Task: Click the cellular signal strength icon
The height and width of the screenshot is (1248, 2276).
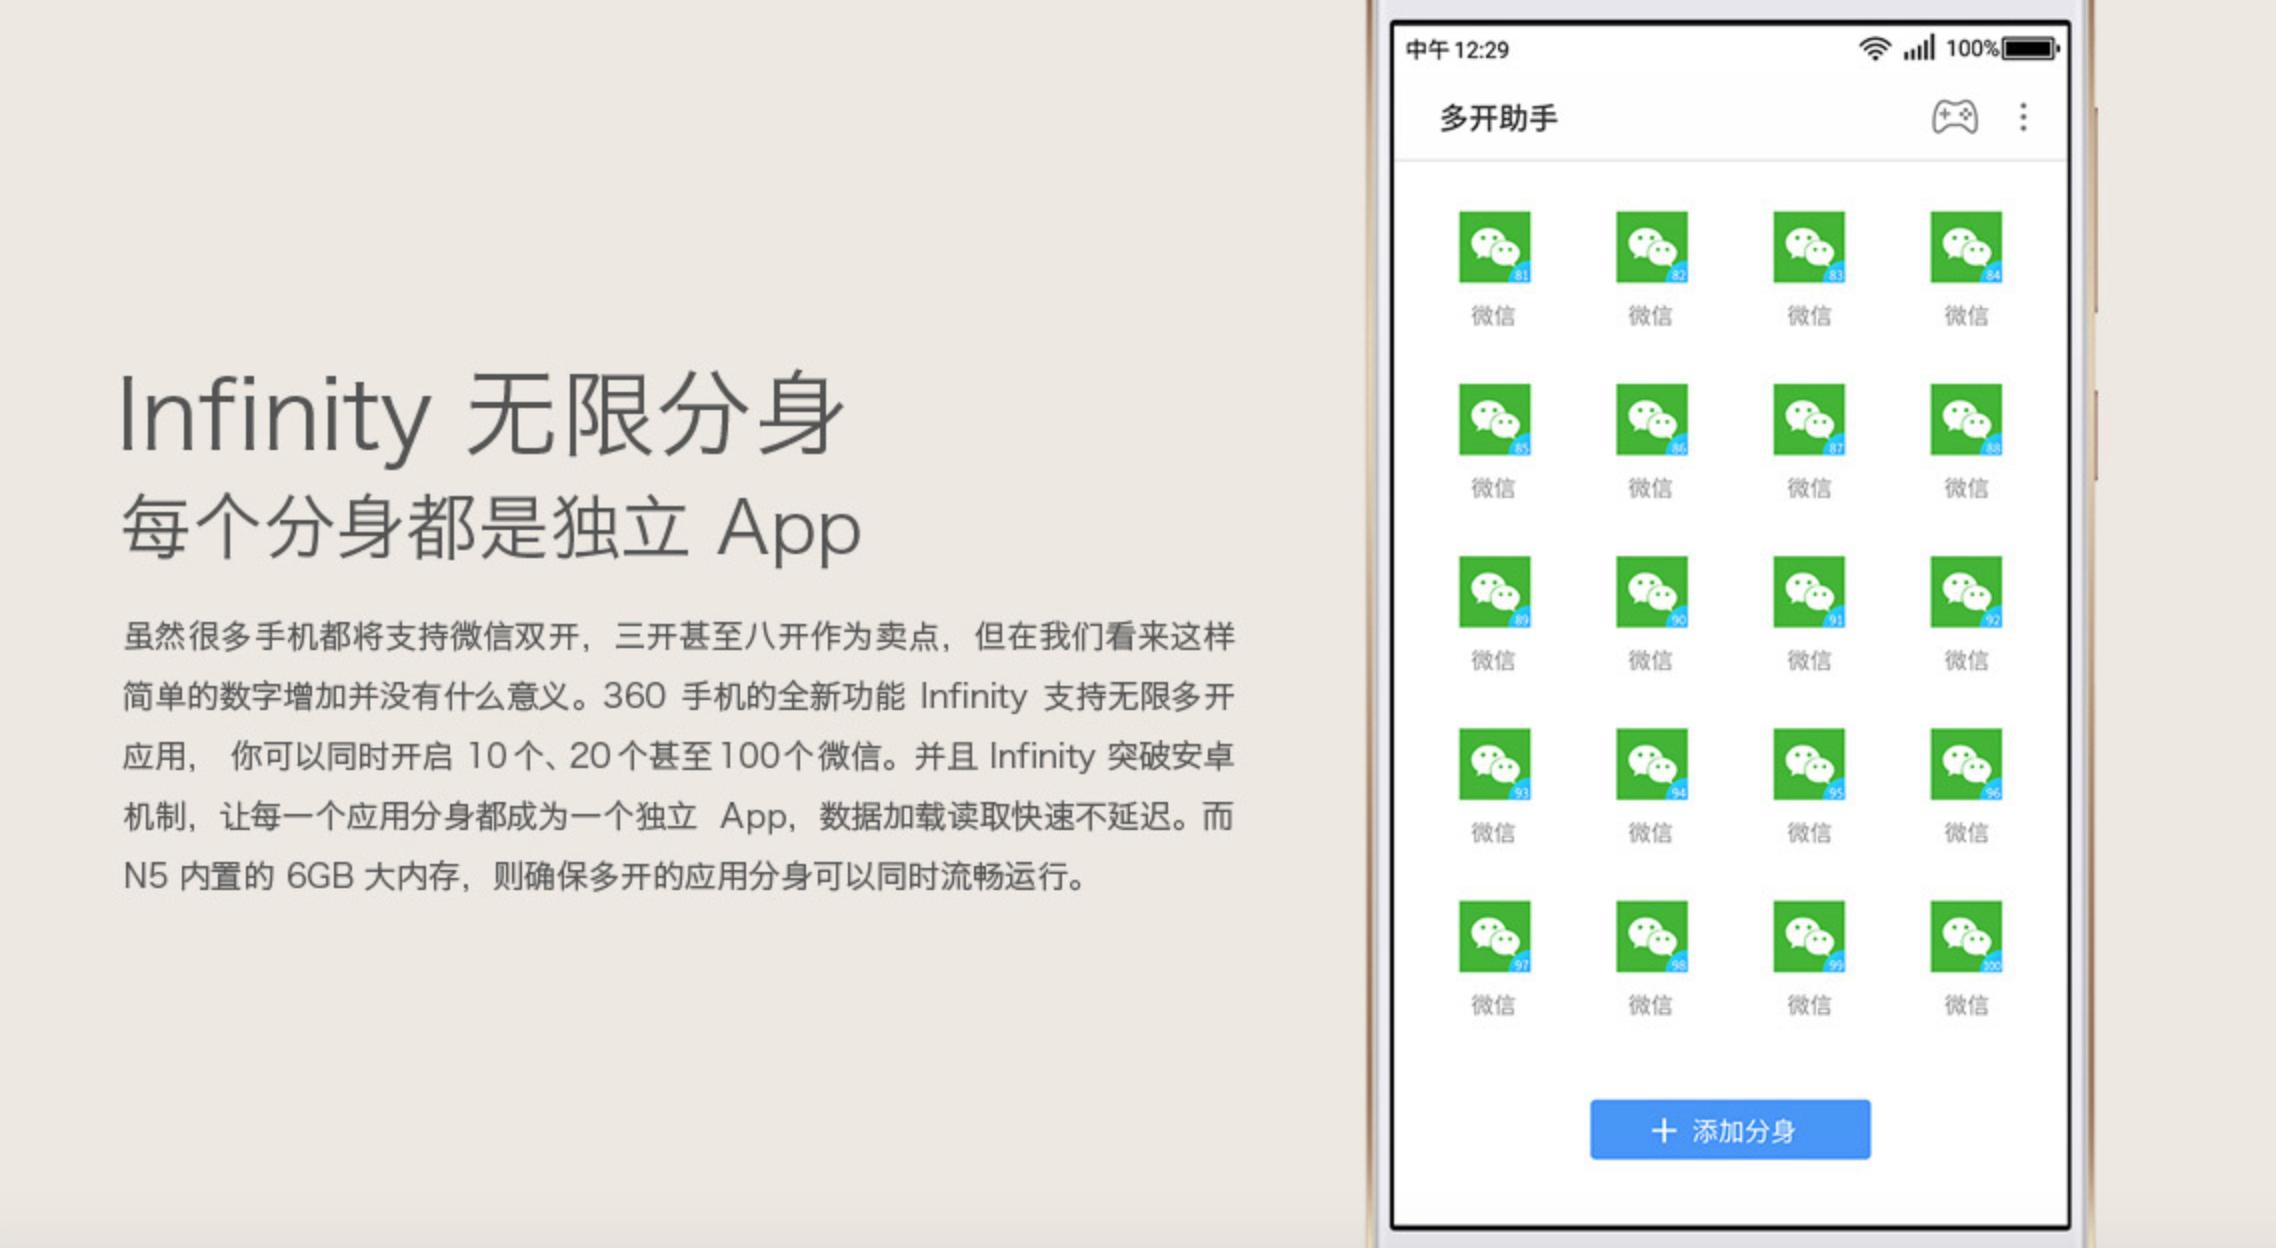Action: pos(1917,48)
